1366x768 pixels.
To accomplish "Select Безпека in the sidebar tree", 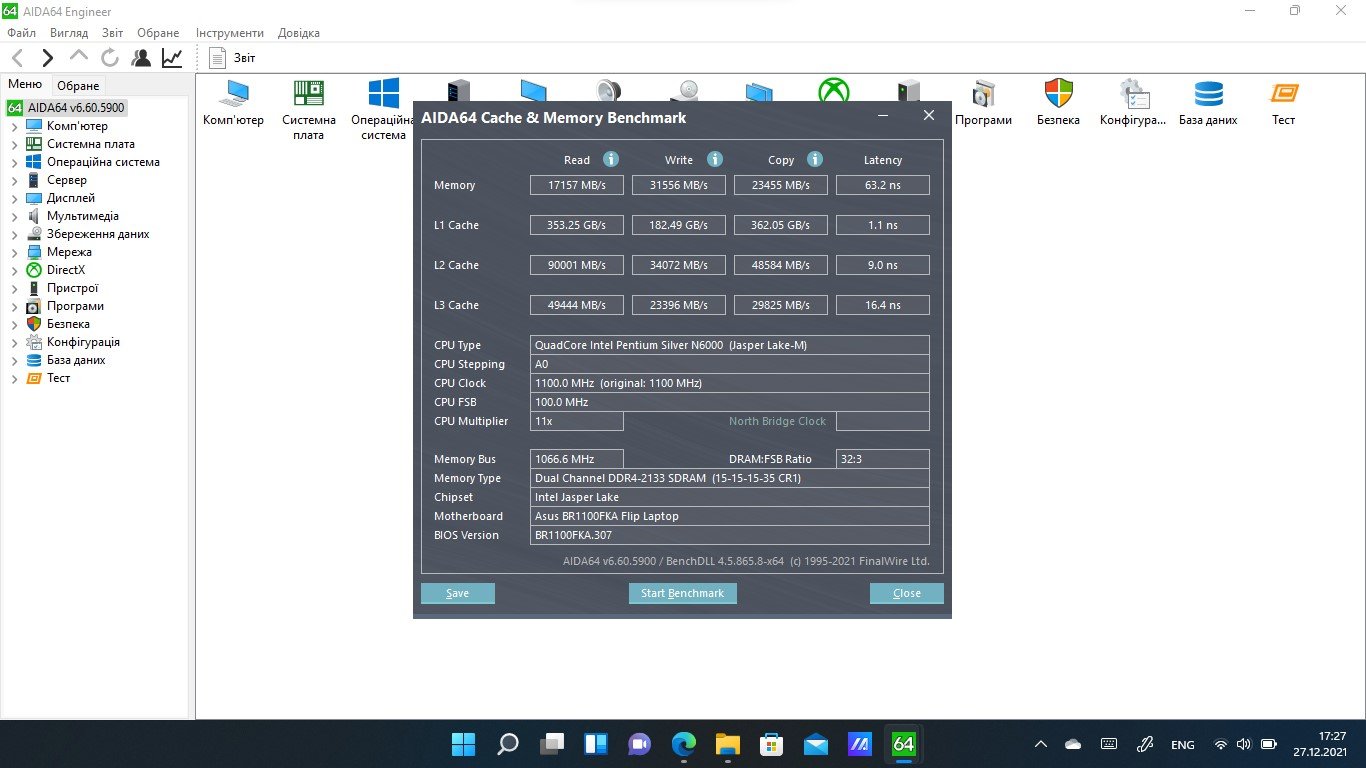I will (68, 324).
